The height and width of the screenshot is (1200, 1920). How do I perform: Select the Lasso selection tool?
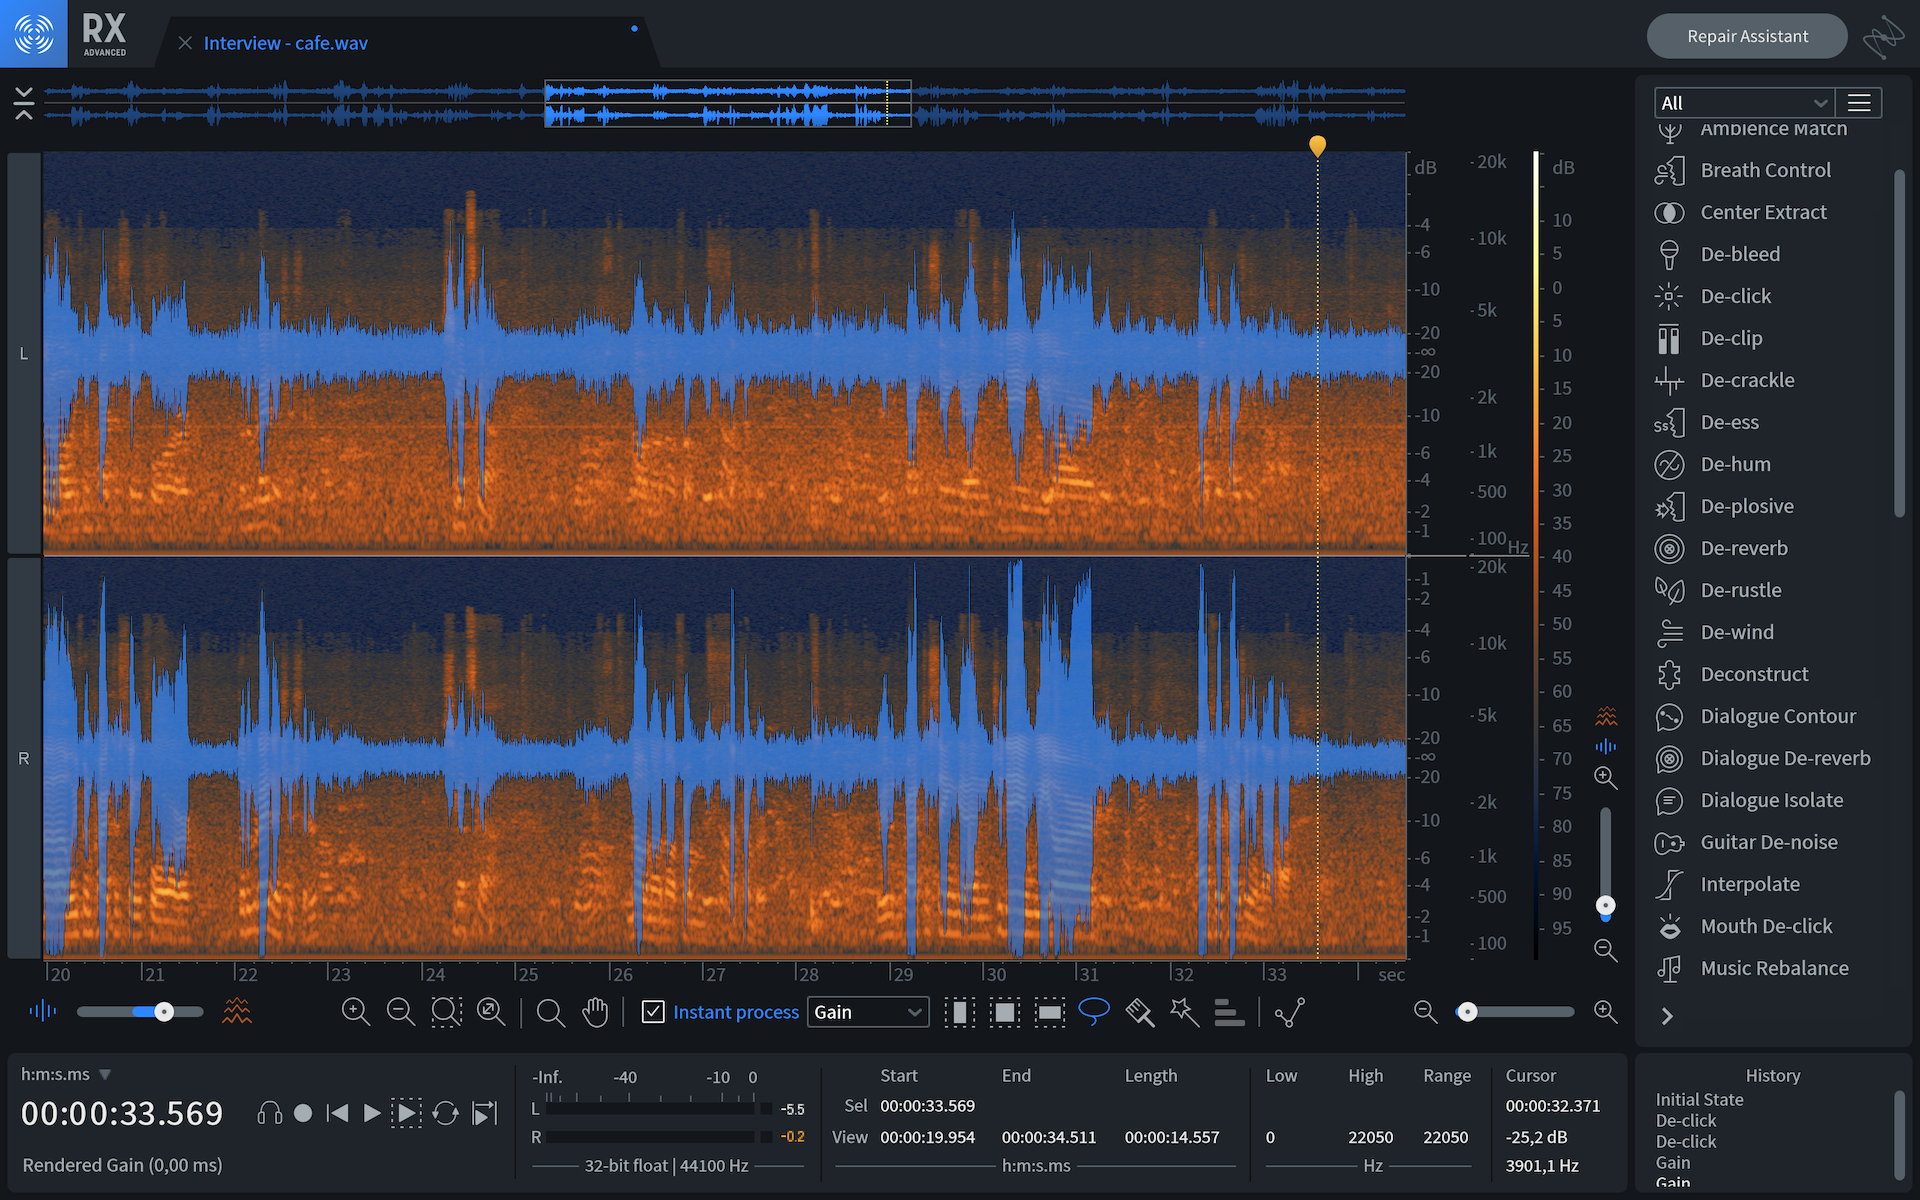tap(1094, 1012)
